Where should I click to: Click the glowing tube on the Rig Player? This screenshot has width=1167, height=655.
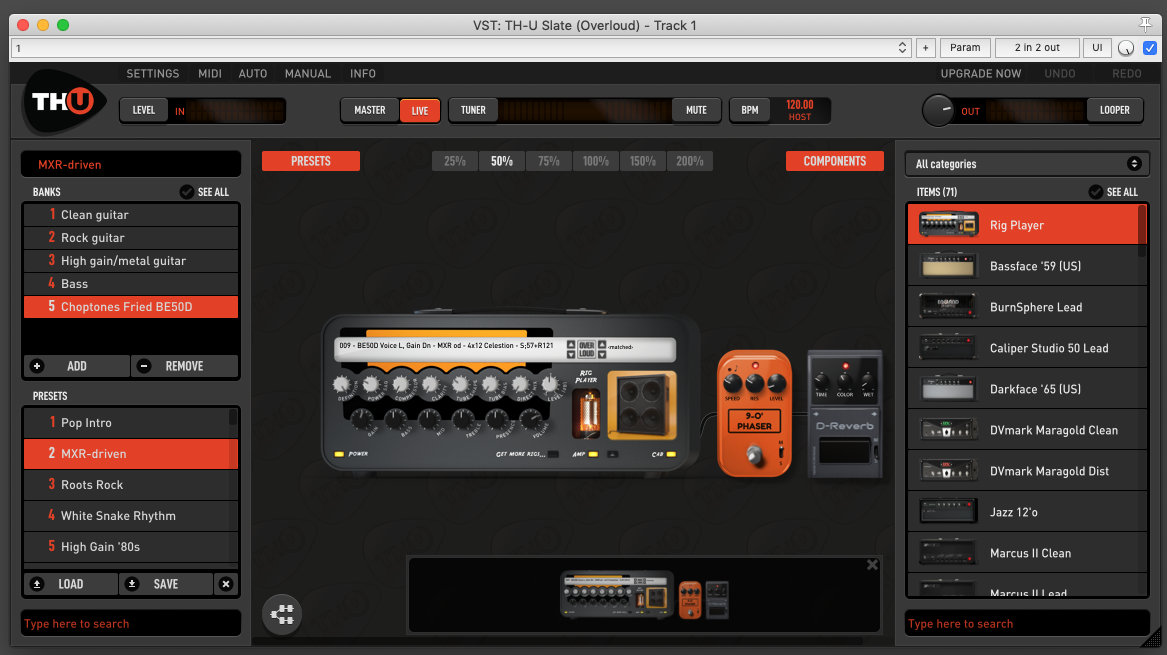pos(586,413)
